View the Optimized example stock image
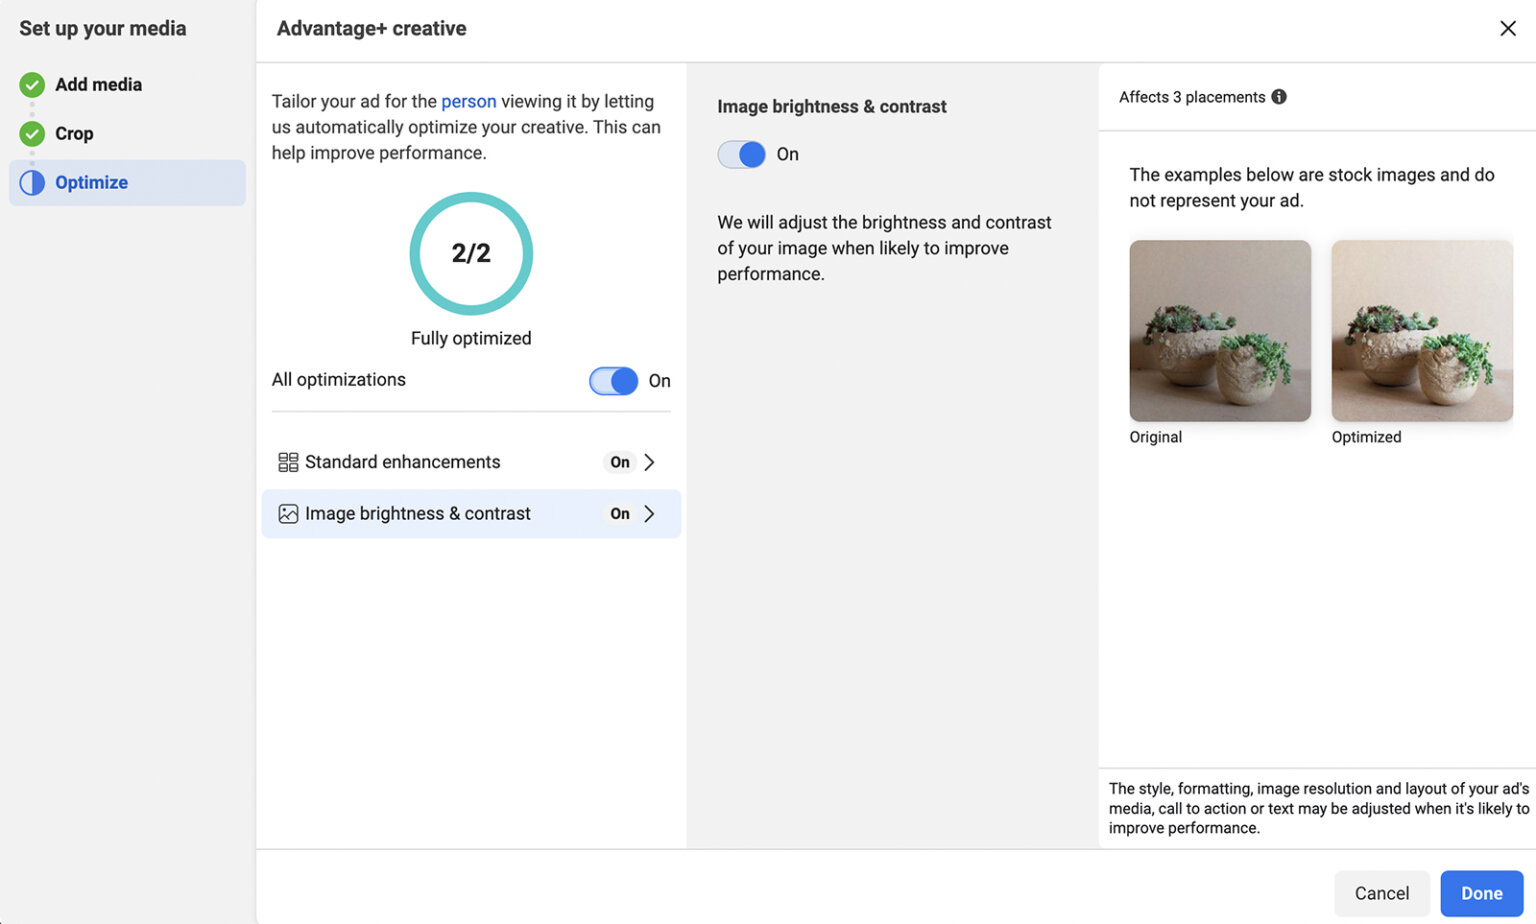The height and width of the screenshot is (924, 1536). tap(1421, 330)
